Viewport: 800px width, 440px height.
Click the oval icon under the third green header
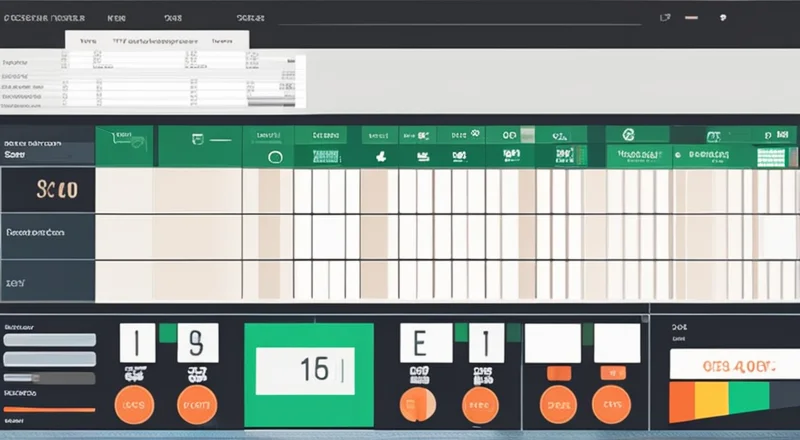pyautogui.click(x=276, y=157)
